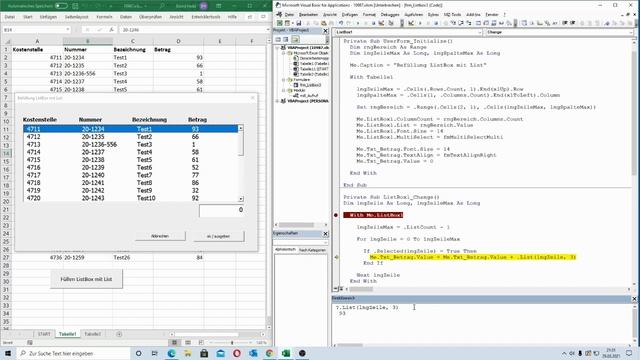Click the Excel search magnifier in title bar
The height and width of the screenshot is (360, 640).
click(x=162, y=6)
